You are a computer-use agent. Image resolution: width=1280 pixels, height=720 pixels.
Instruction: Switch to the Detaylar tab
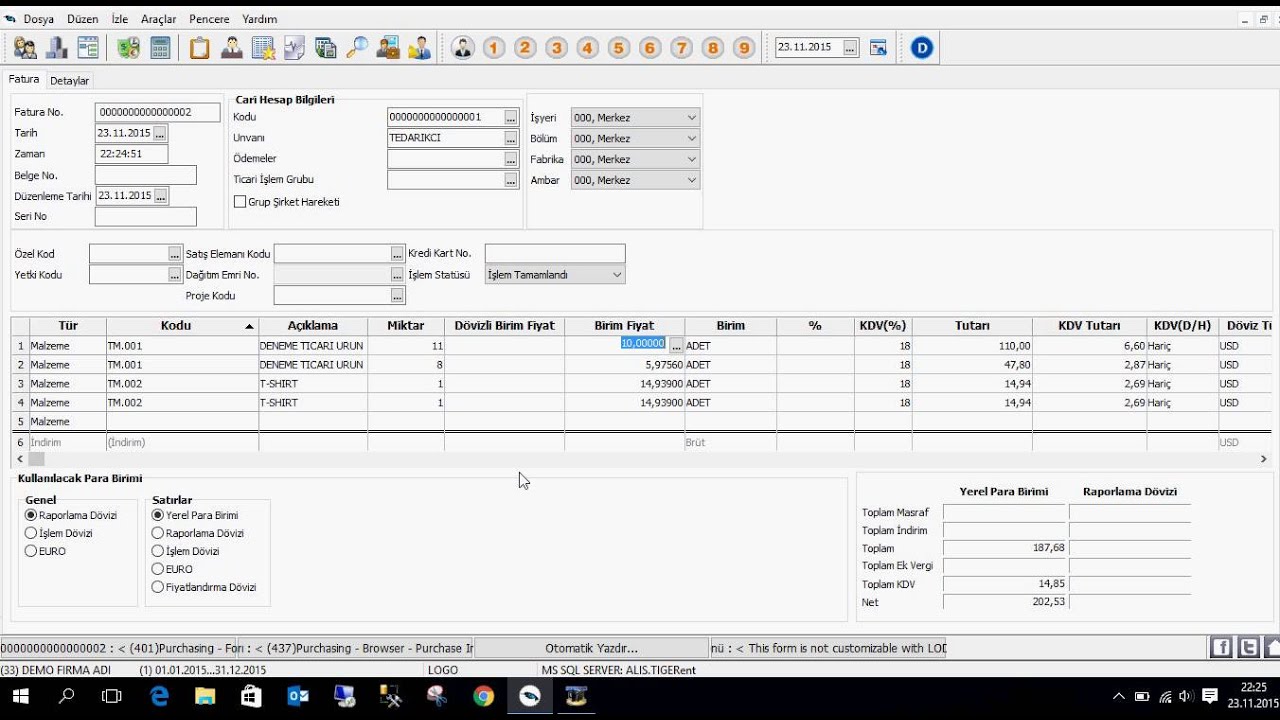pos(70,80)
